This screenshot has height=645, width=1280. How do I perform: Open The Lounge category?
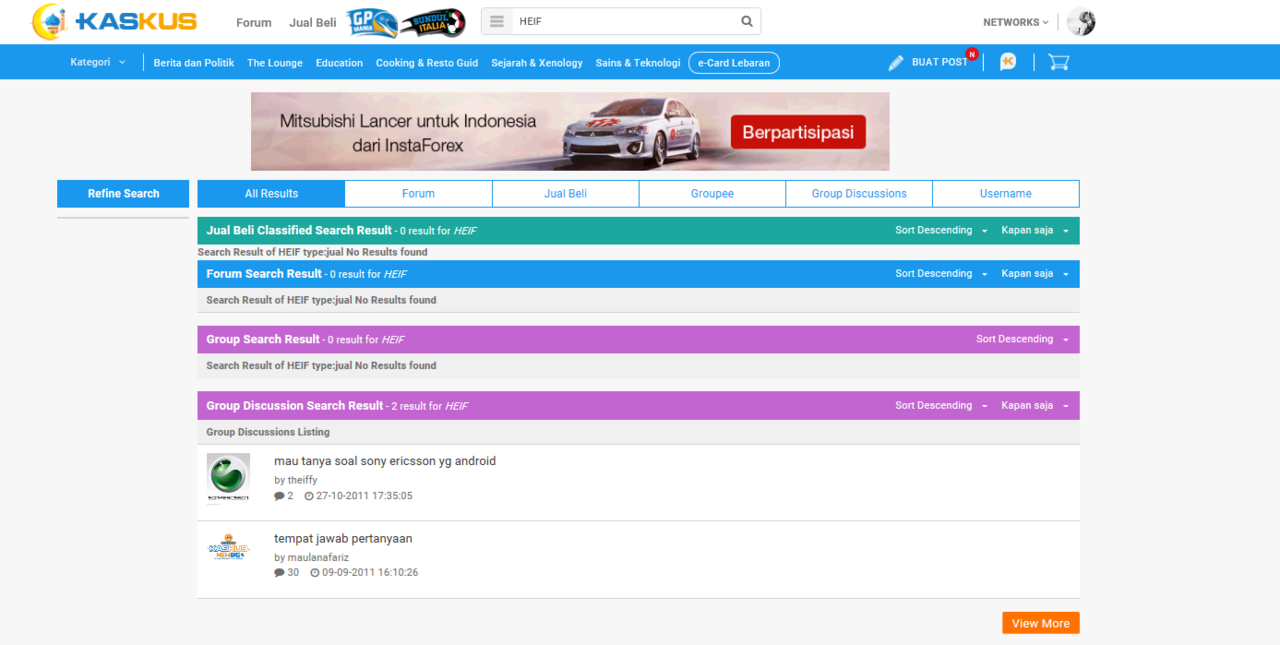pos(275,63)
